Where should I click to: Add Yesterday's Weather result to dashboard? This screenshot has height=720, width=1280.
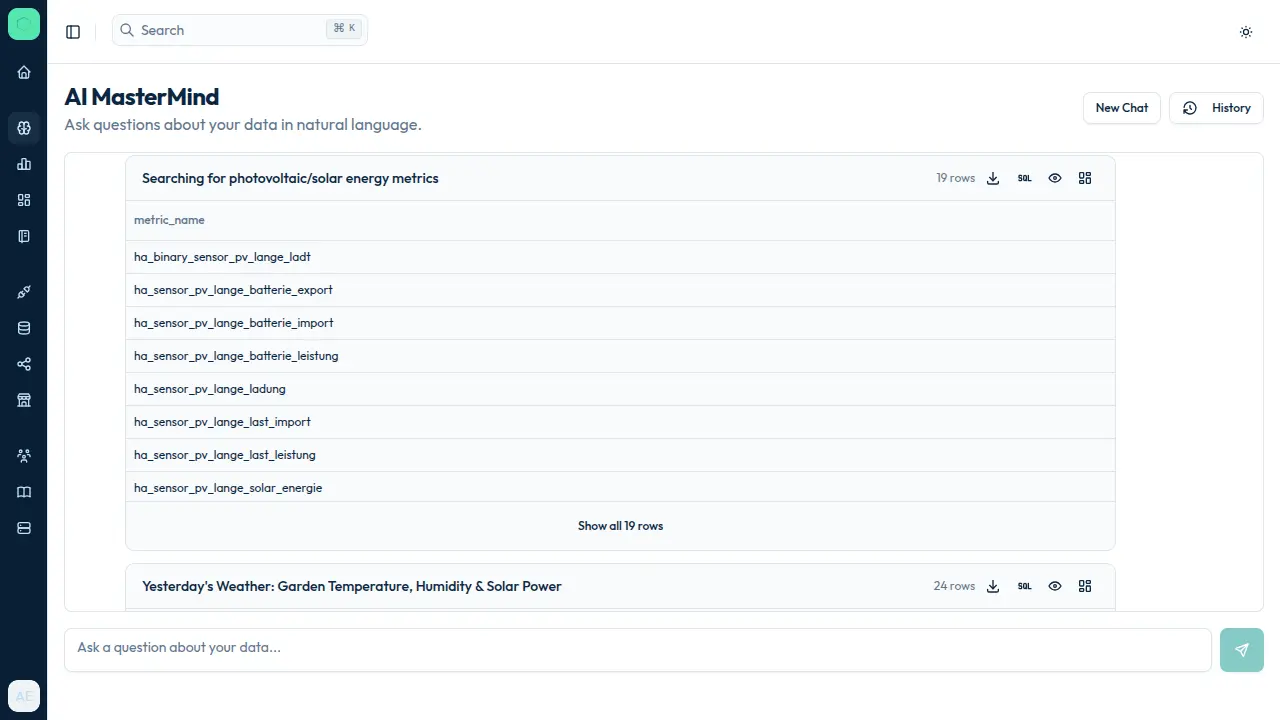pyautogui.click(x=1085, y=586)
